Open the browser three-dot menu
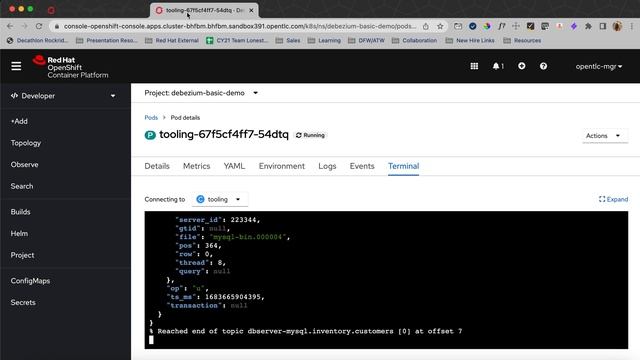The image size is (640, 360). [x=631, y=26]
